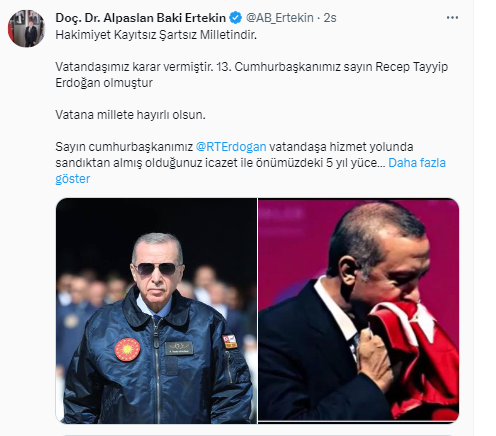Click the Vatandaşımız karar vermiştir paragraph
Viewport: 496px width, 436px height.
251,75
